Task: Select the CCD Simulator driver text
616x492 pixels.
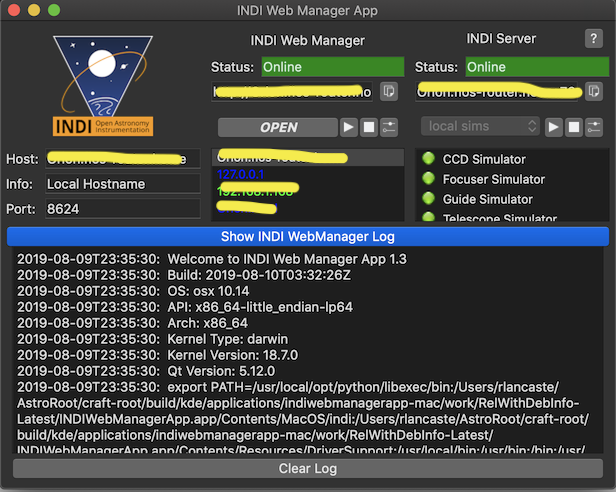Action: click(x=484, y=159)
